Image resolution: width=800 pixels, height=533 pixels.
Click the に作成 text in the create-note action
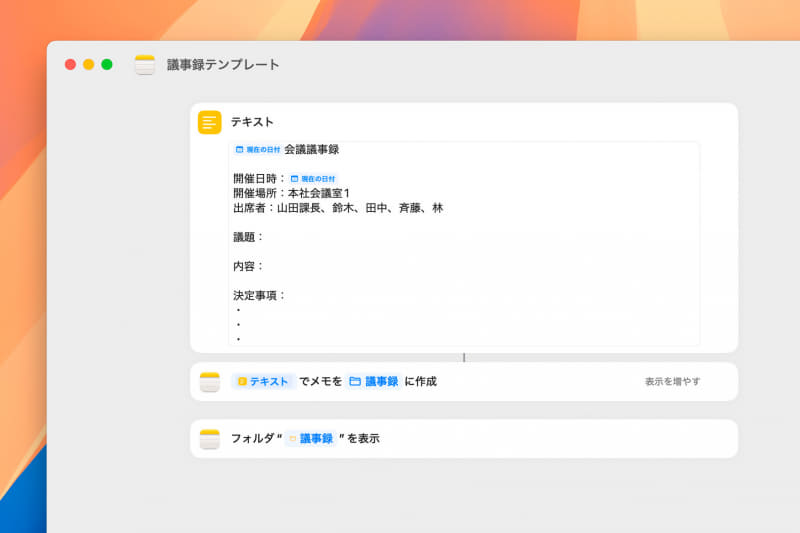point(420,382)
